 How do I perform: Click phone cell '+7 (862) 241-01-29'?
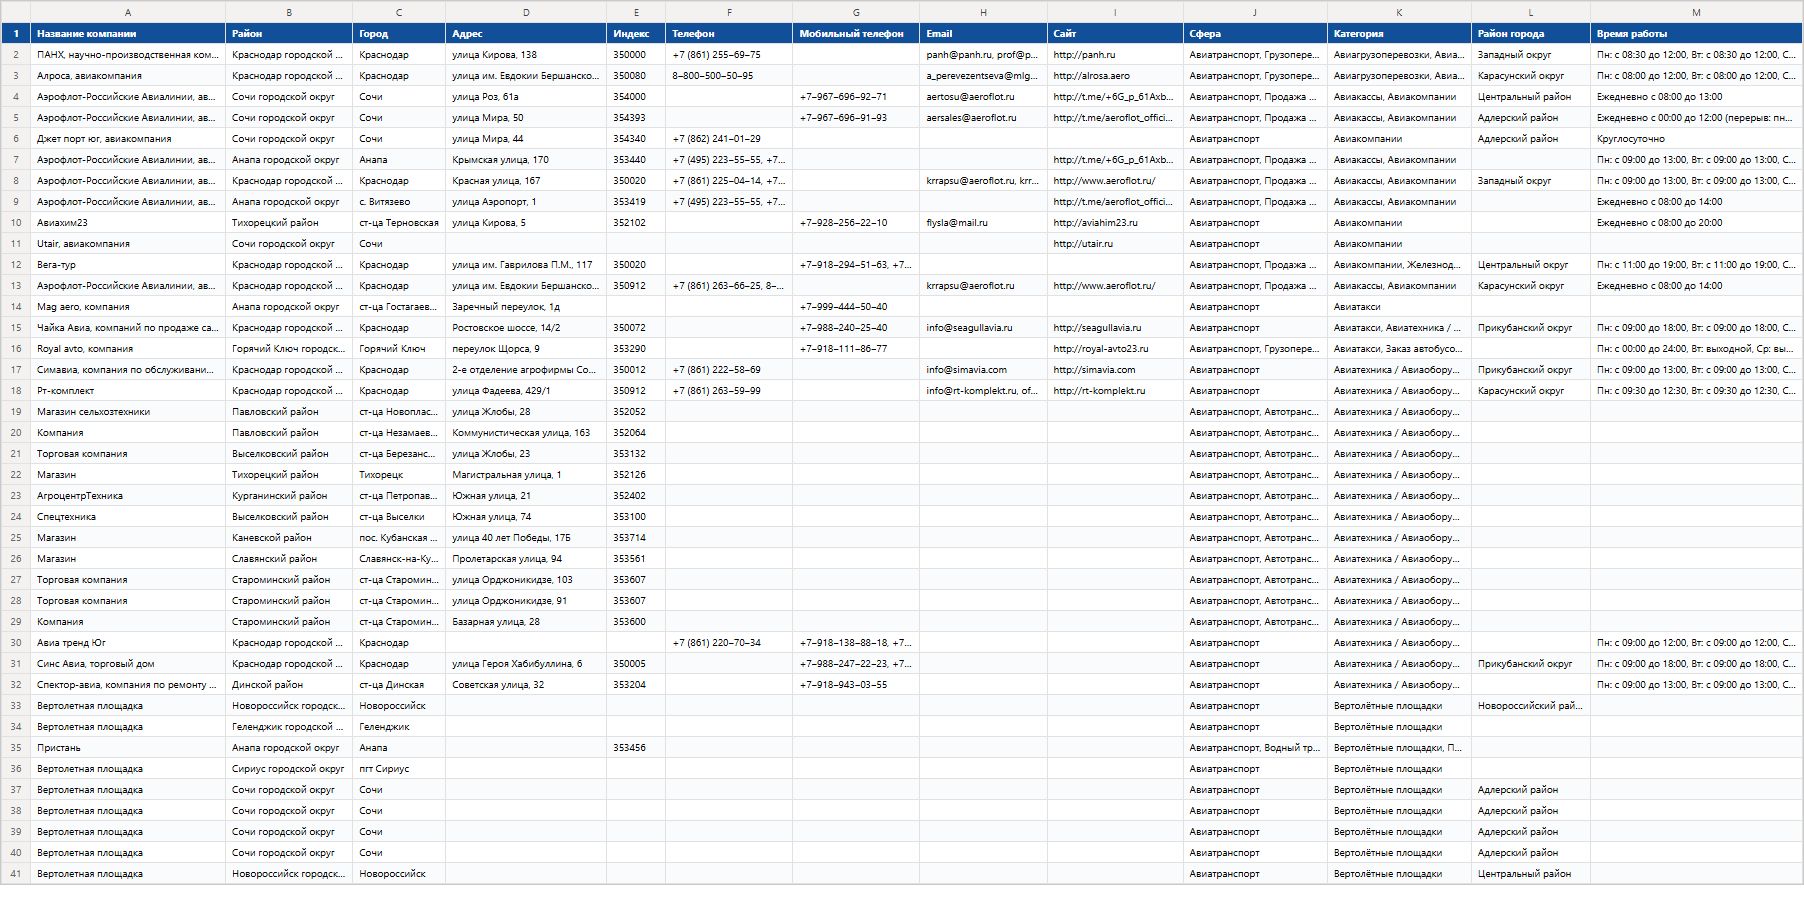coord(729,138)
